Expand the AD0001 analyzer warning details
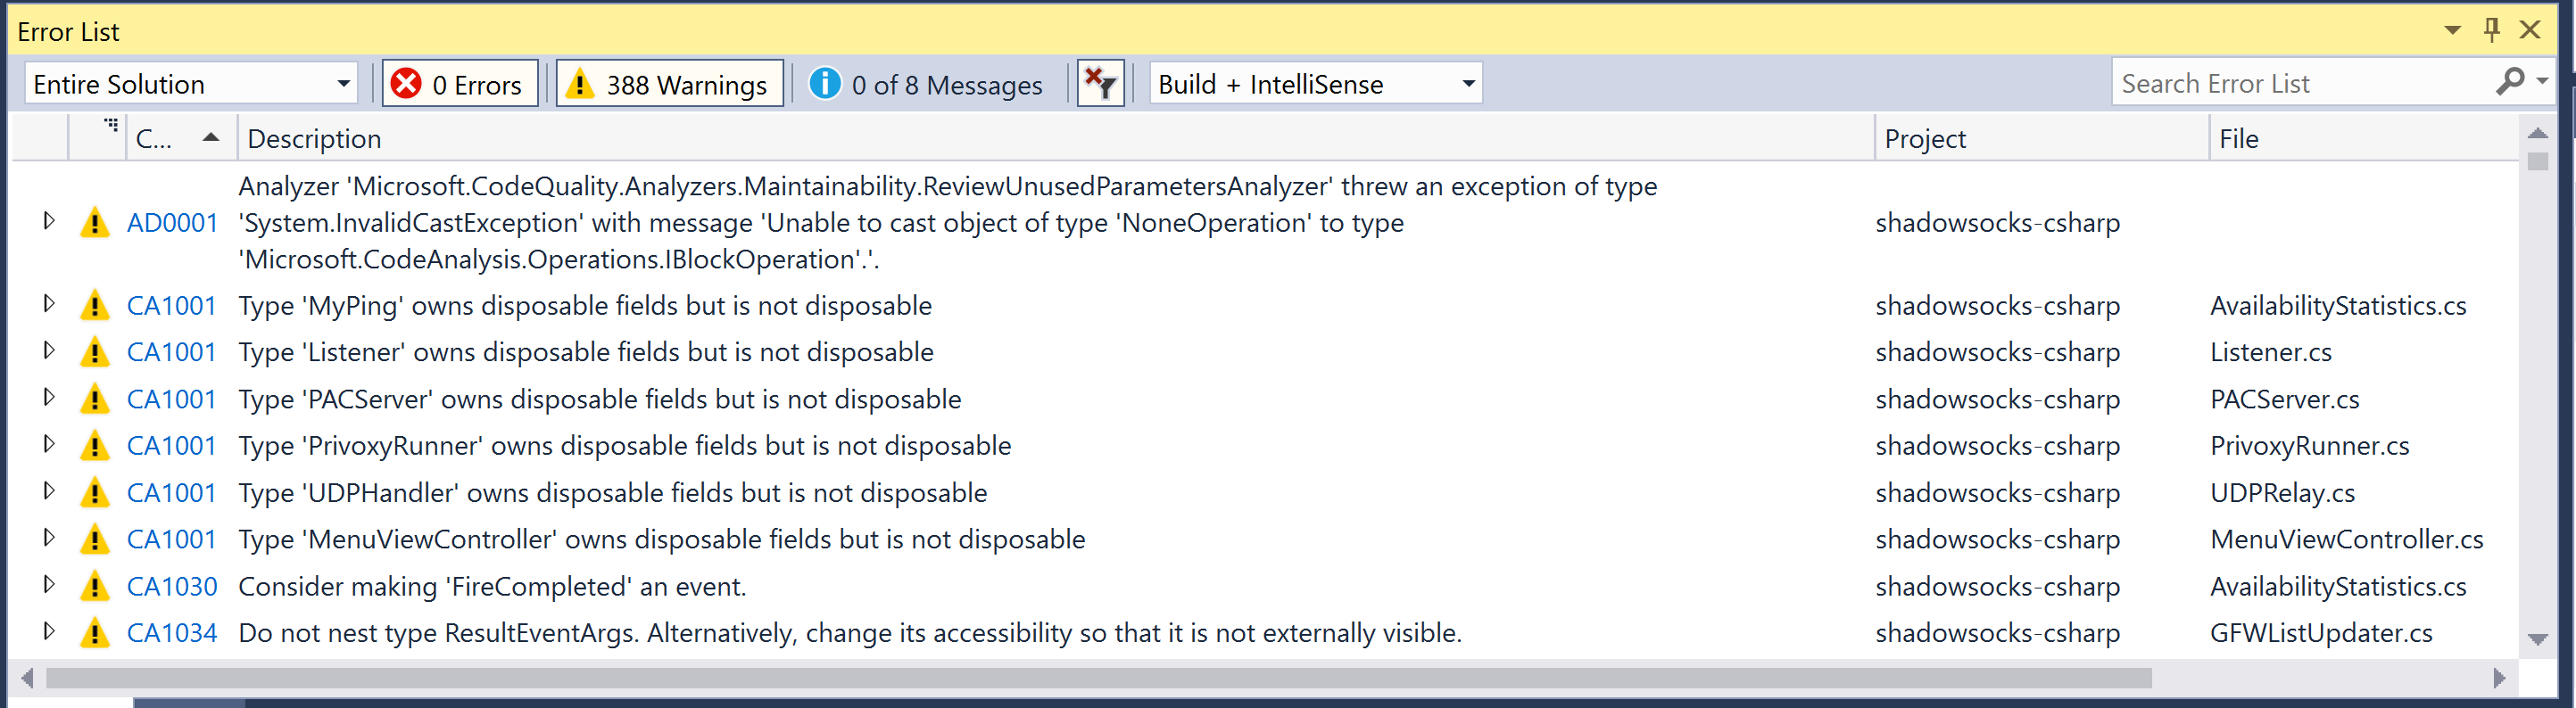Image resolution: width=2576 pixels, height=708 pixels. tap(50, 222)
